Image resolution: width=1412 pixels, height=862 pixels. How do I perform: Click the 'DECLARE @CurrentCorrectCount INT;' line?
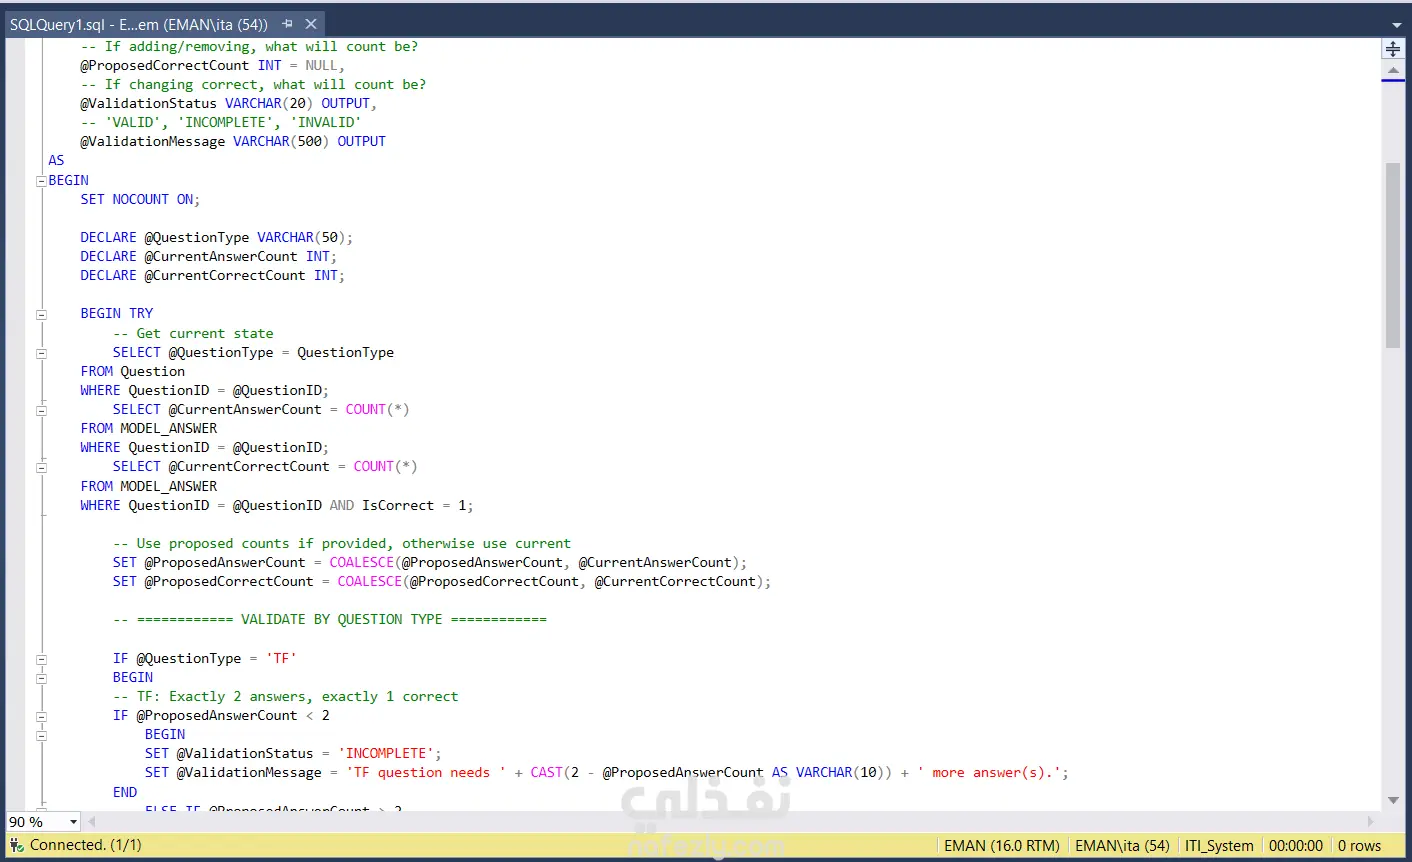click(x=212, y=275)
